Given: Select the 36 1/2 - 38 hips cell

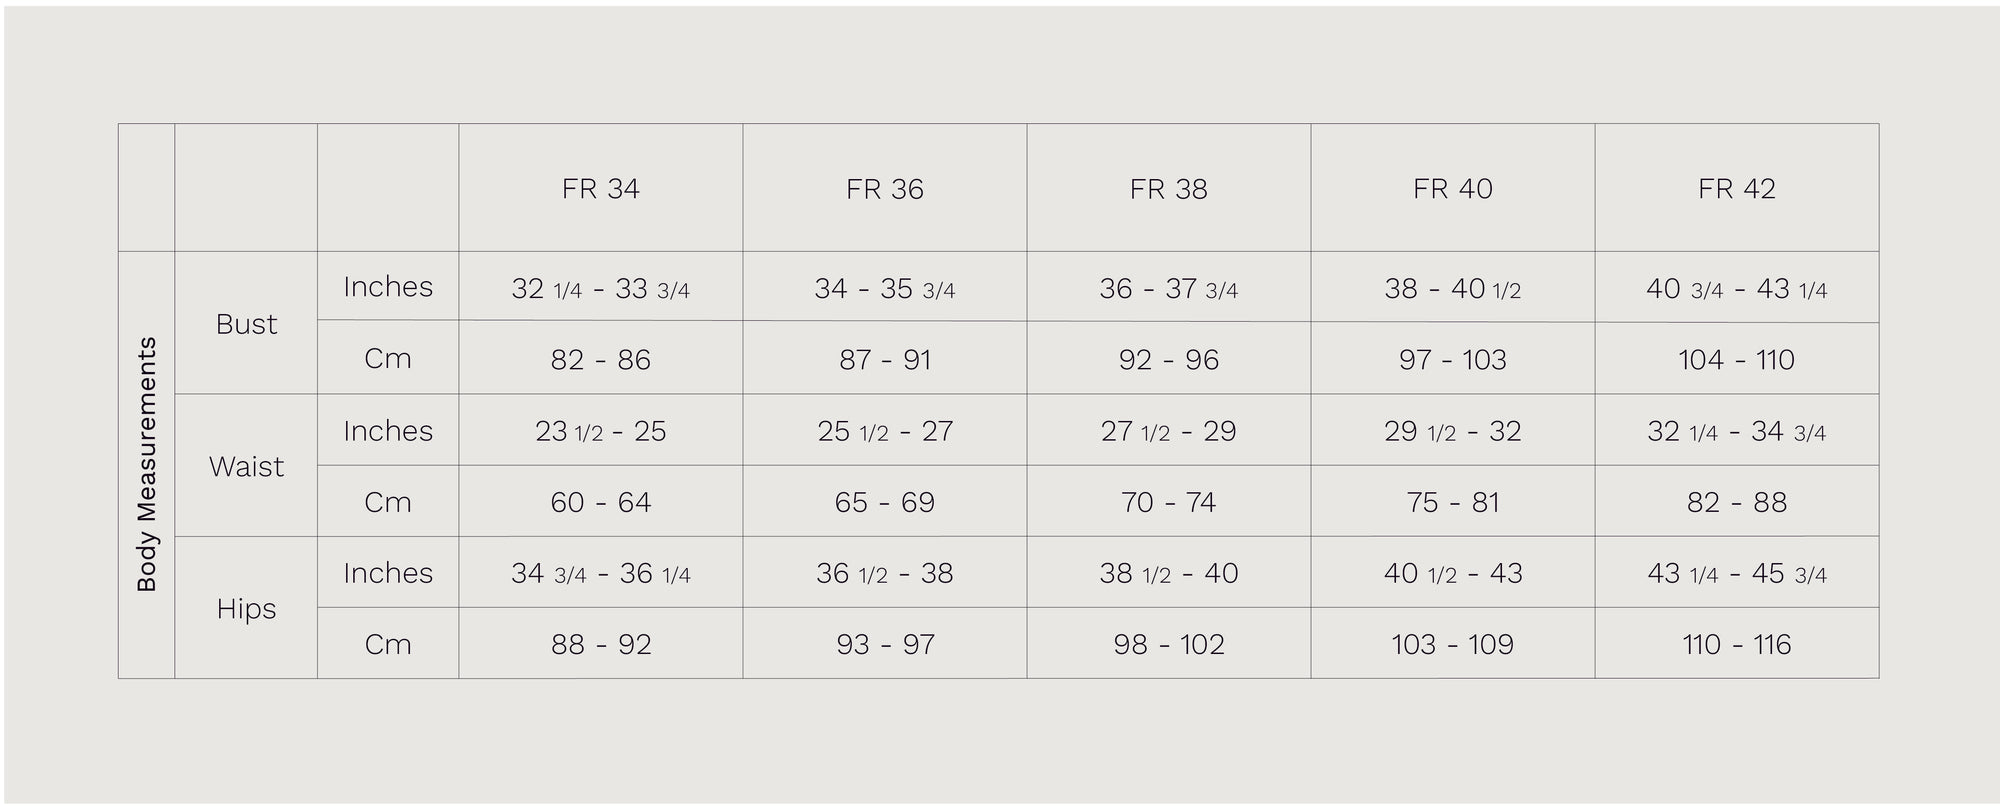Looking at the screenshot, I should pos(884,574).
